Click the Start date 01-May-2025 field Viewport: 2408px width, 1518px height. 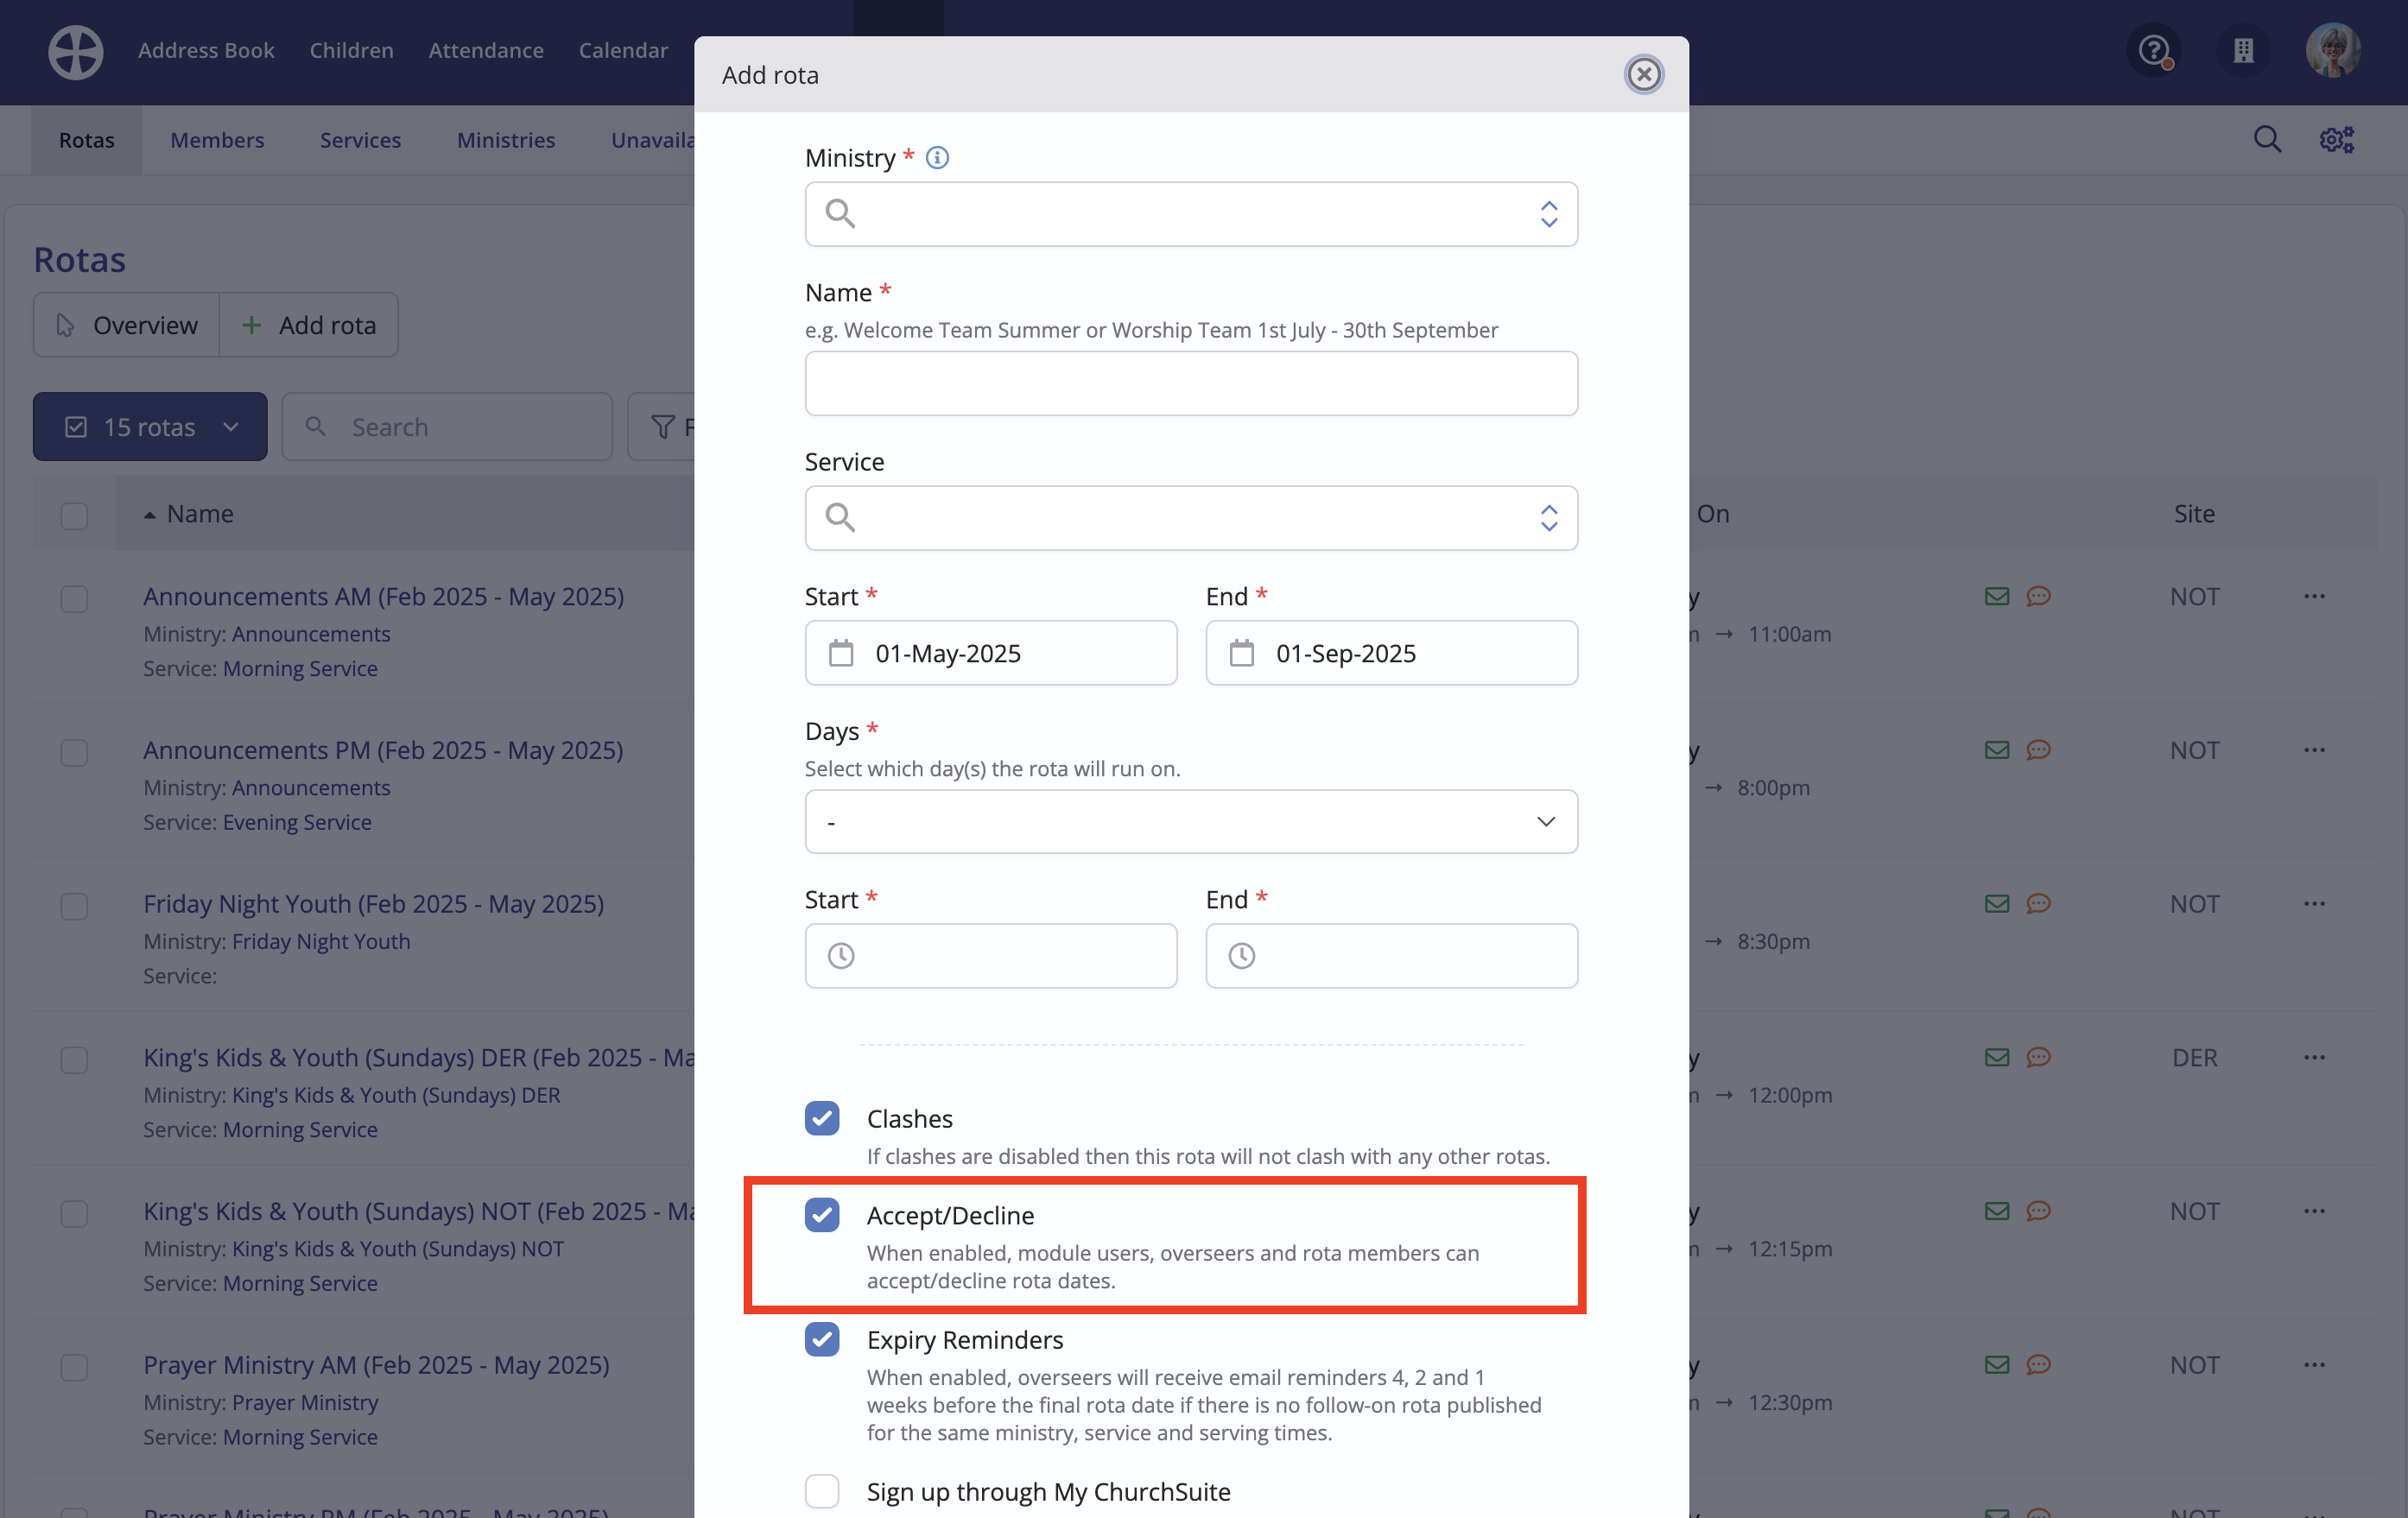[x=991, y=653]
